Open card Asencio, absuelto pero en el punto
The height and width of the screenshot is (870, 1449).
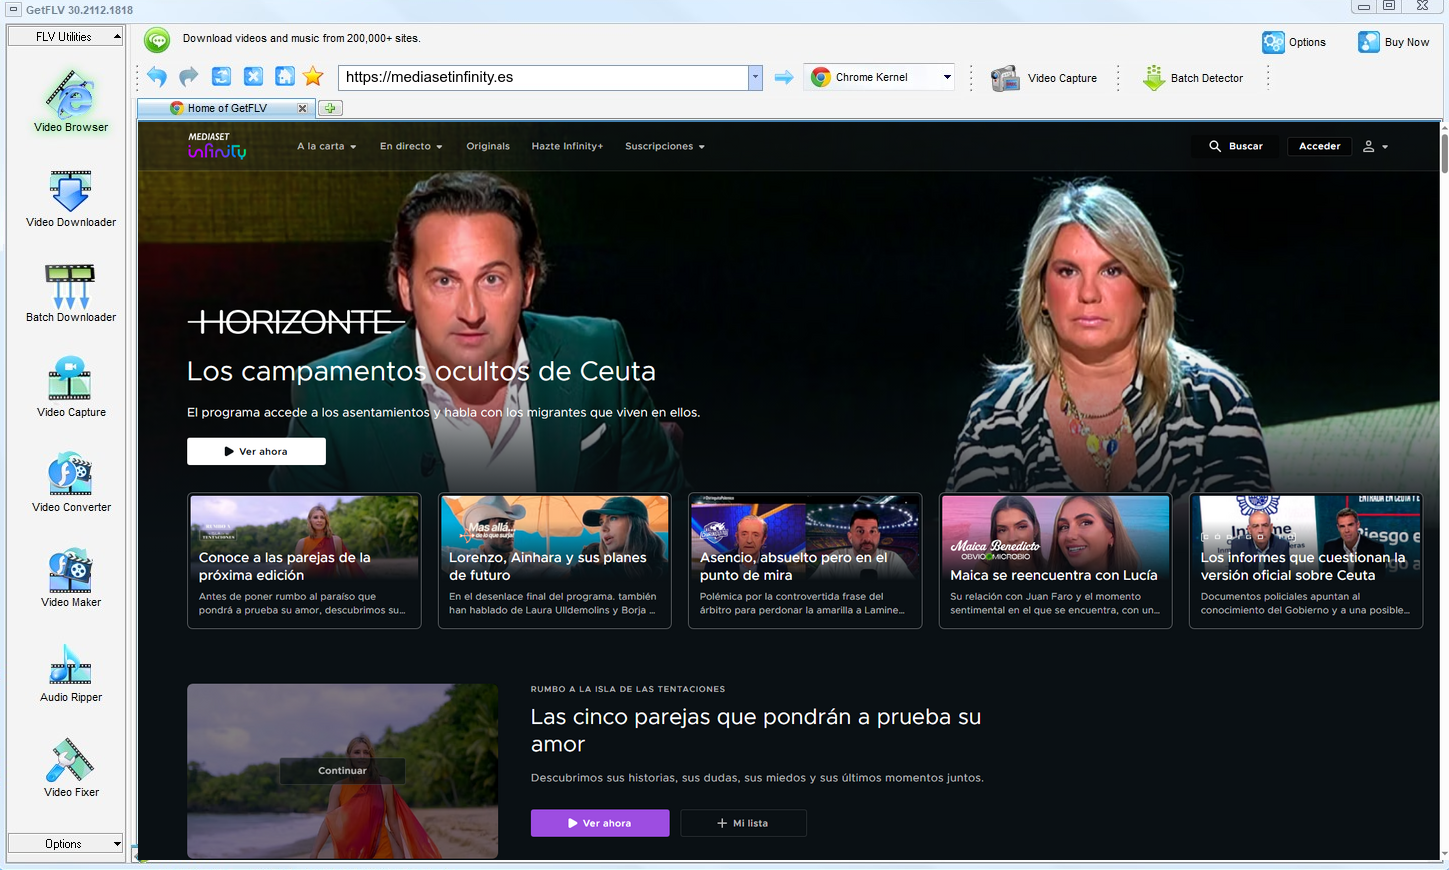(x=805, y=560)
